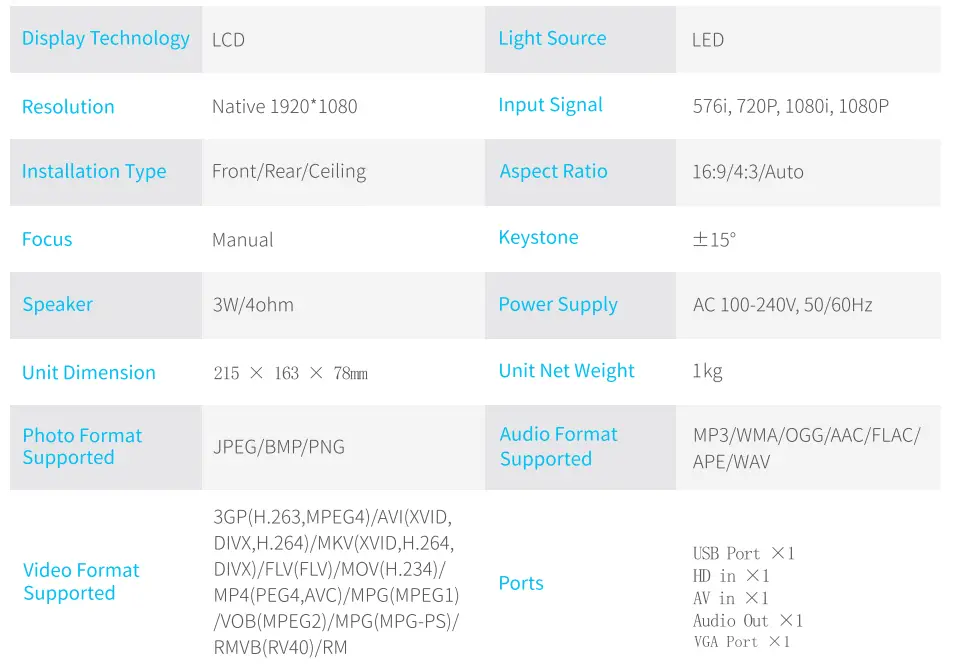964x670 pixels.
Task: Select the Front/Rear/Ceiling value text
Action: point(289,172)
